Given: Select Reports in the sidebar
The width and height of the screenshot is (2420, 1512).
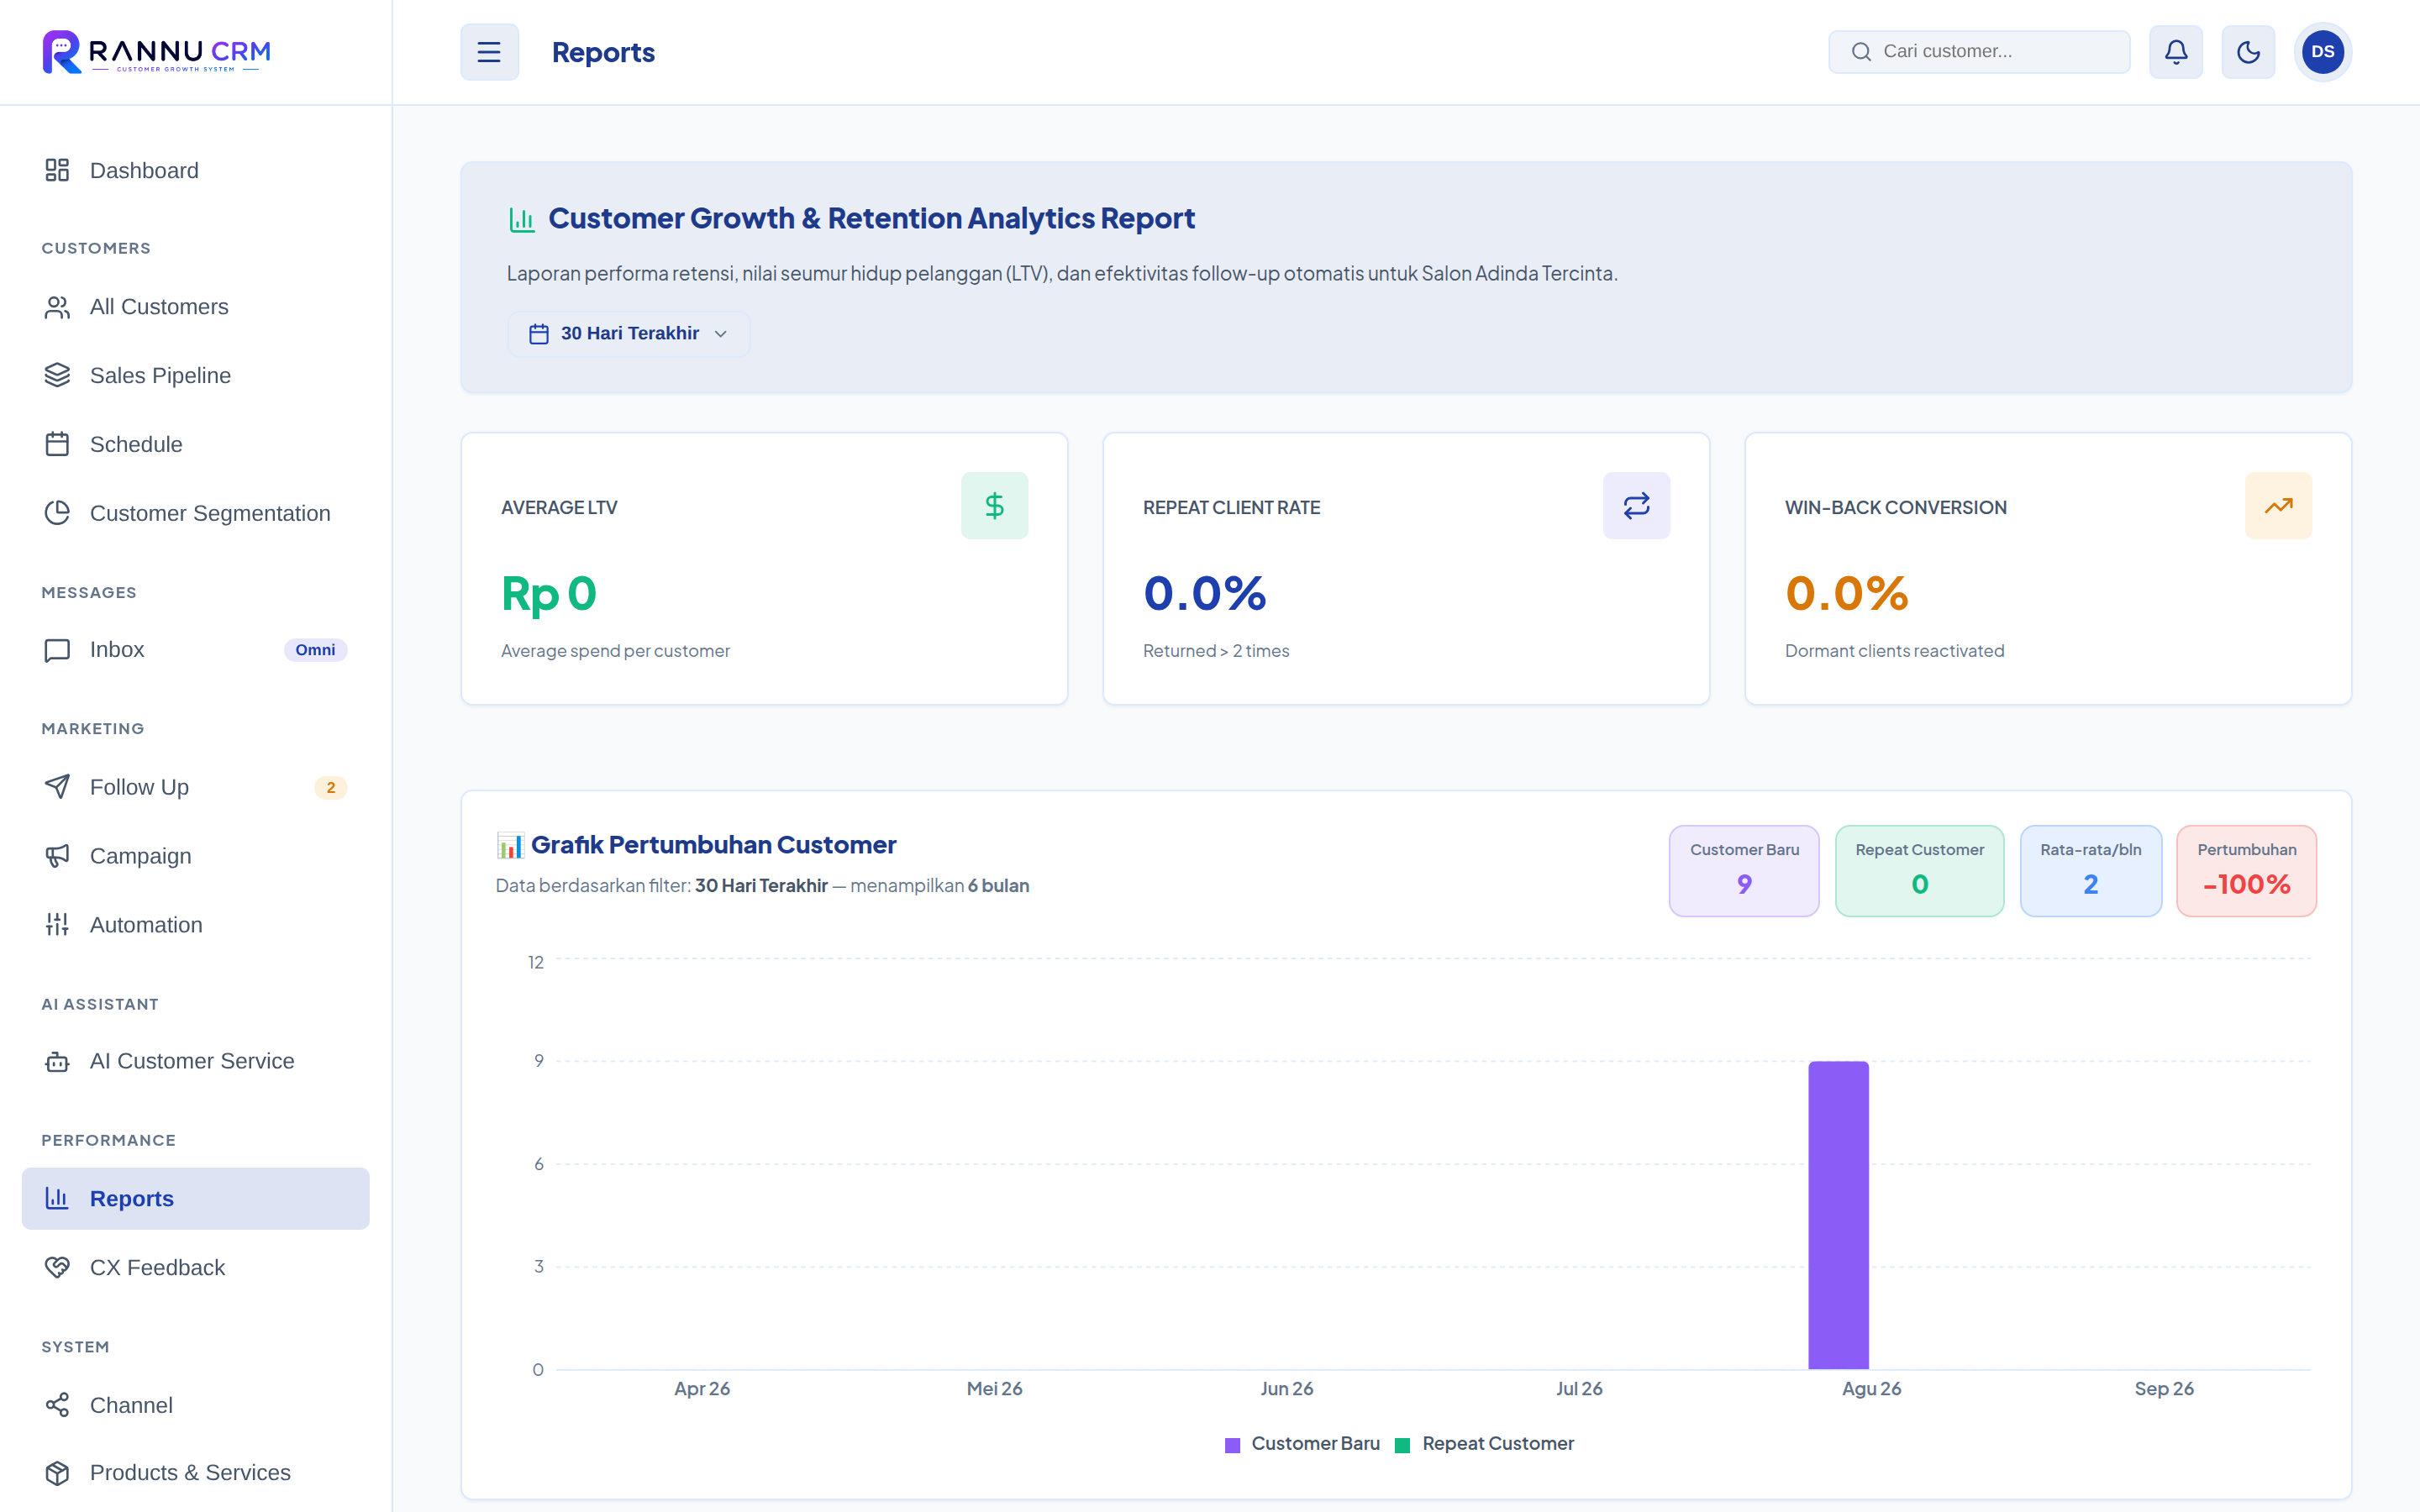Looking at the screenshot, I should tap(195, 1198).
